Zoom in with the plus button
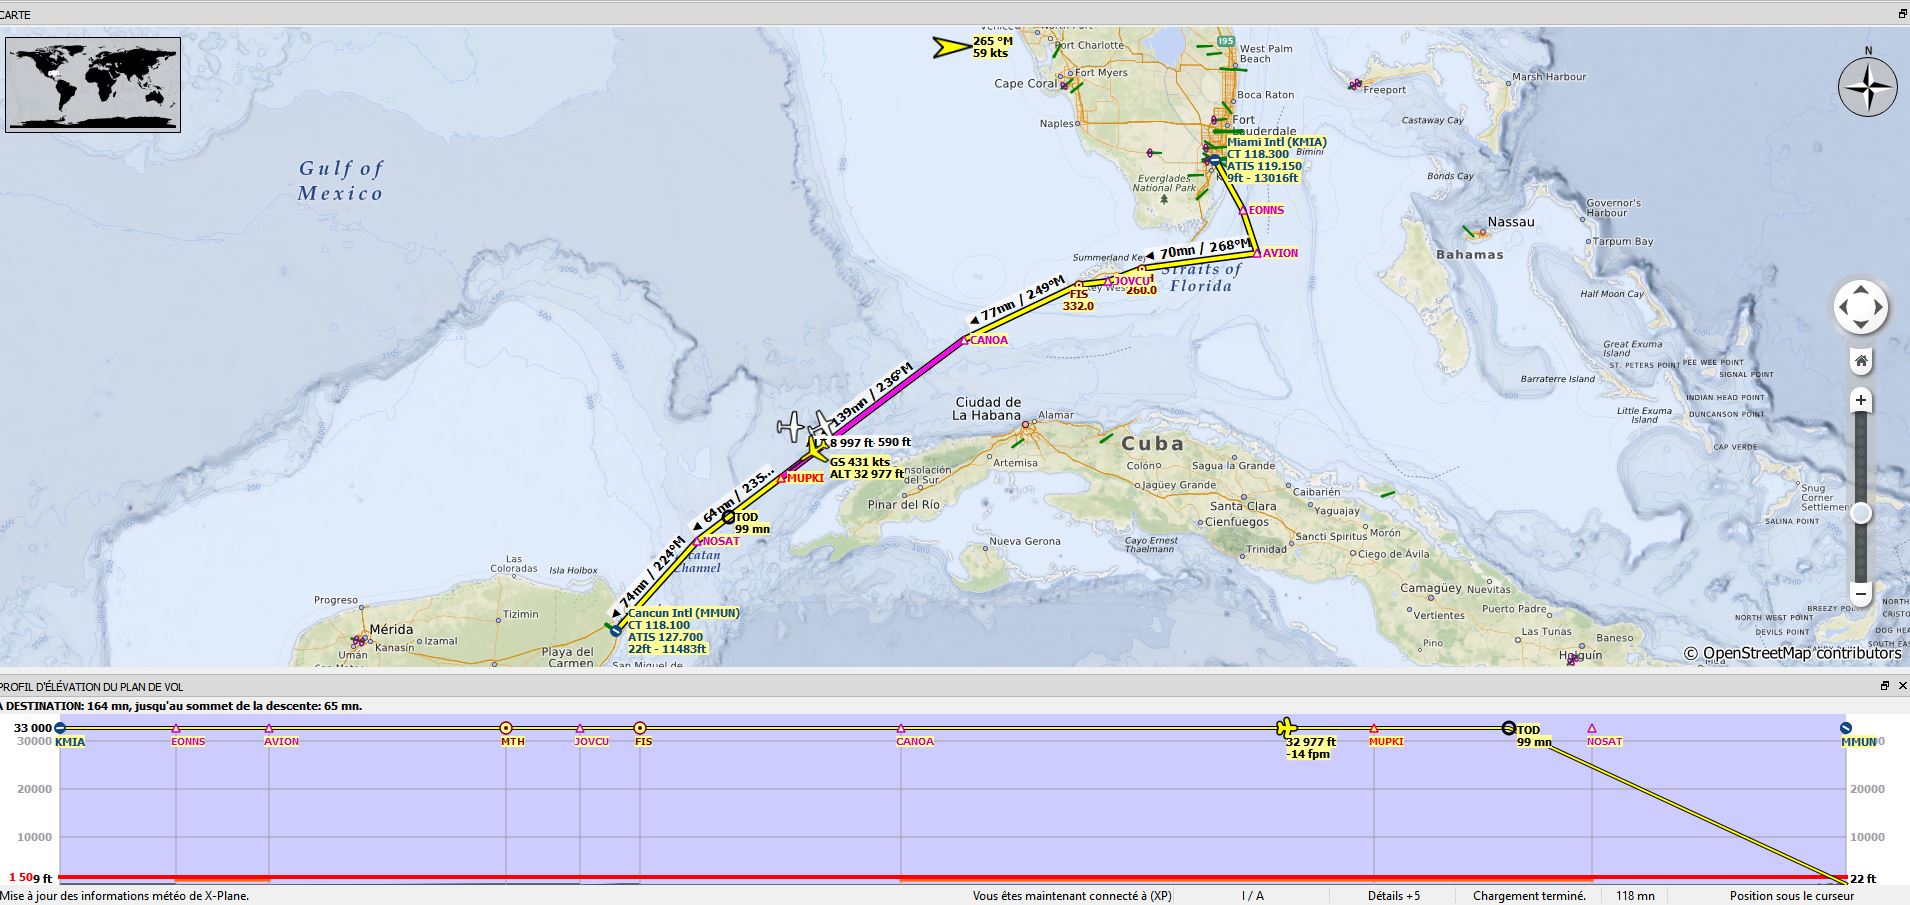The width and height of the screenshot is (1910, 905). [x=1860, y=401]
